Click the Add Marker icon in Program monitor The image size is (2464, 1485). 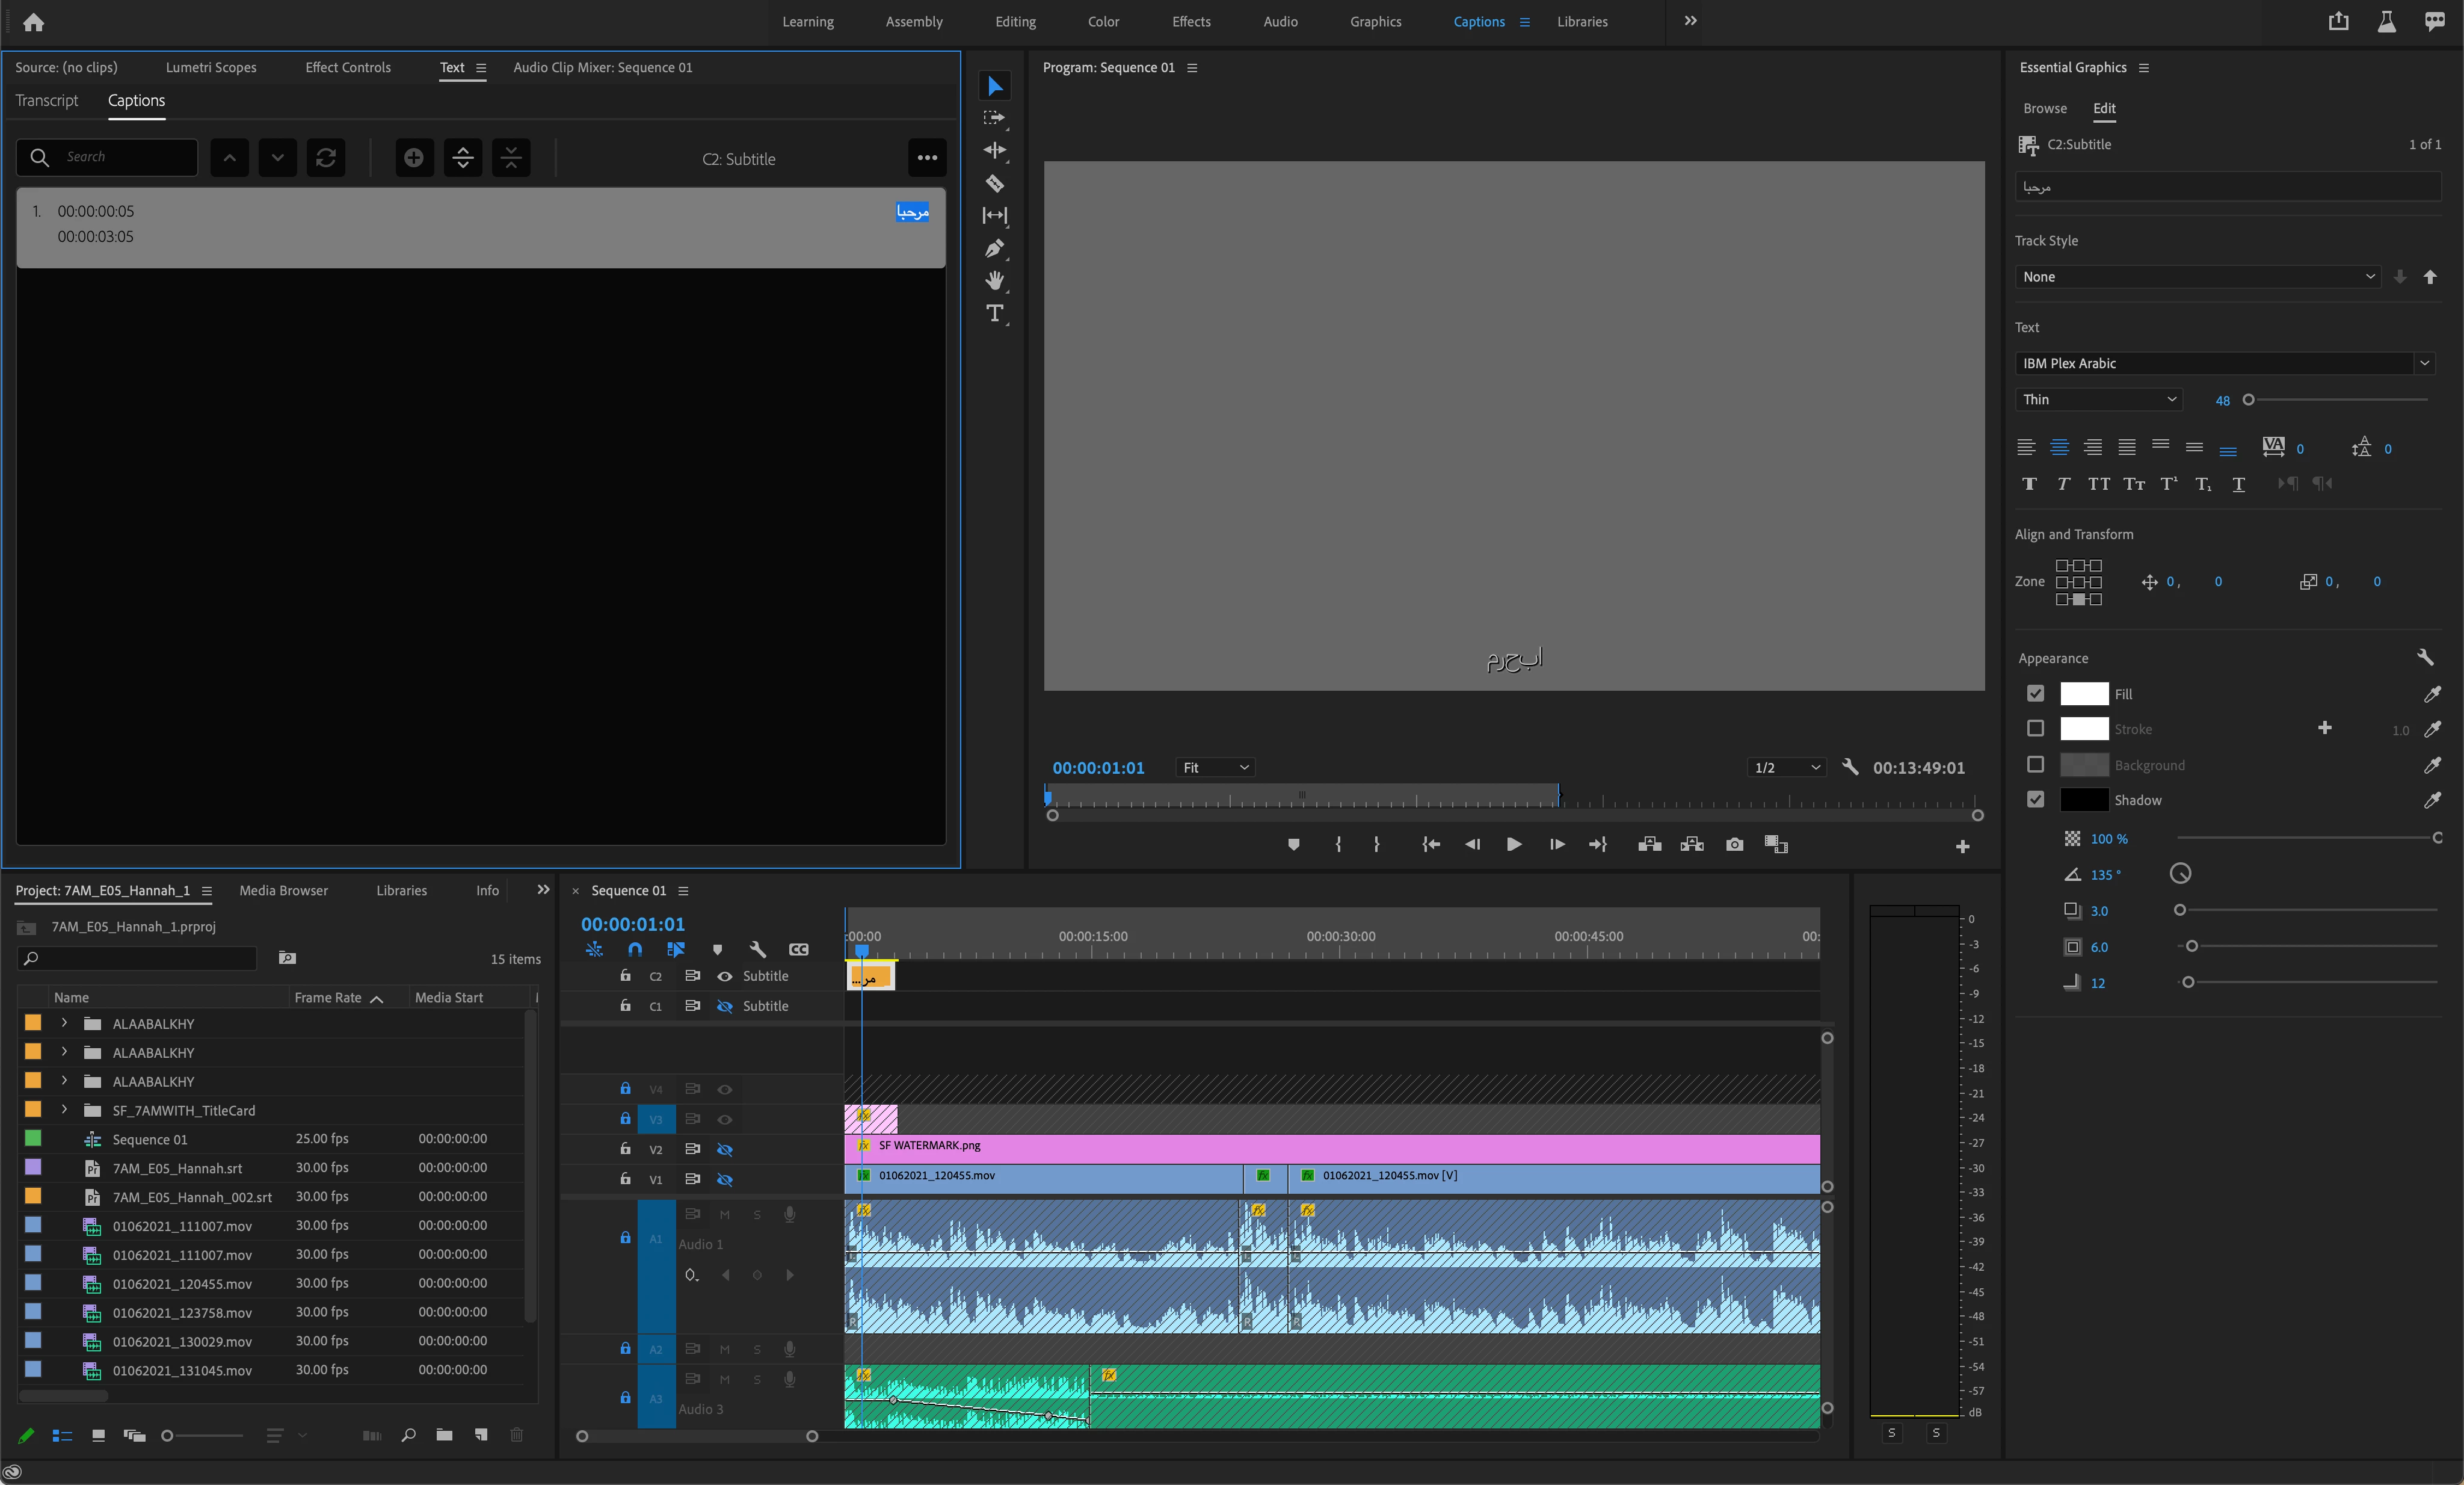(x=1293, y=845)
